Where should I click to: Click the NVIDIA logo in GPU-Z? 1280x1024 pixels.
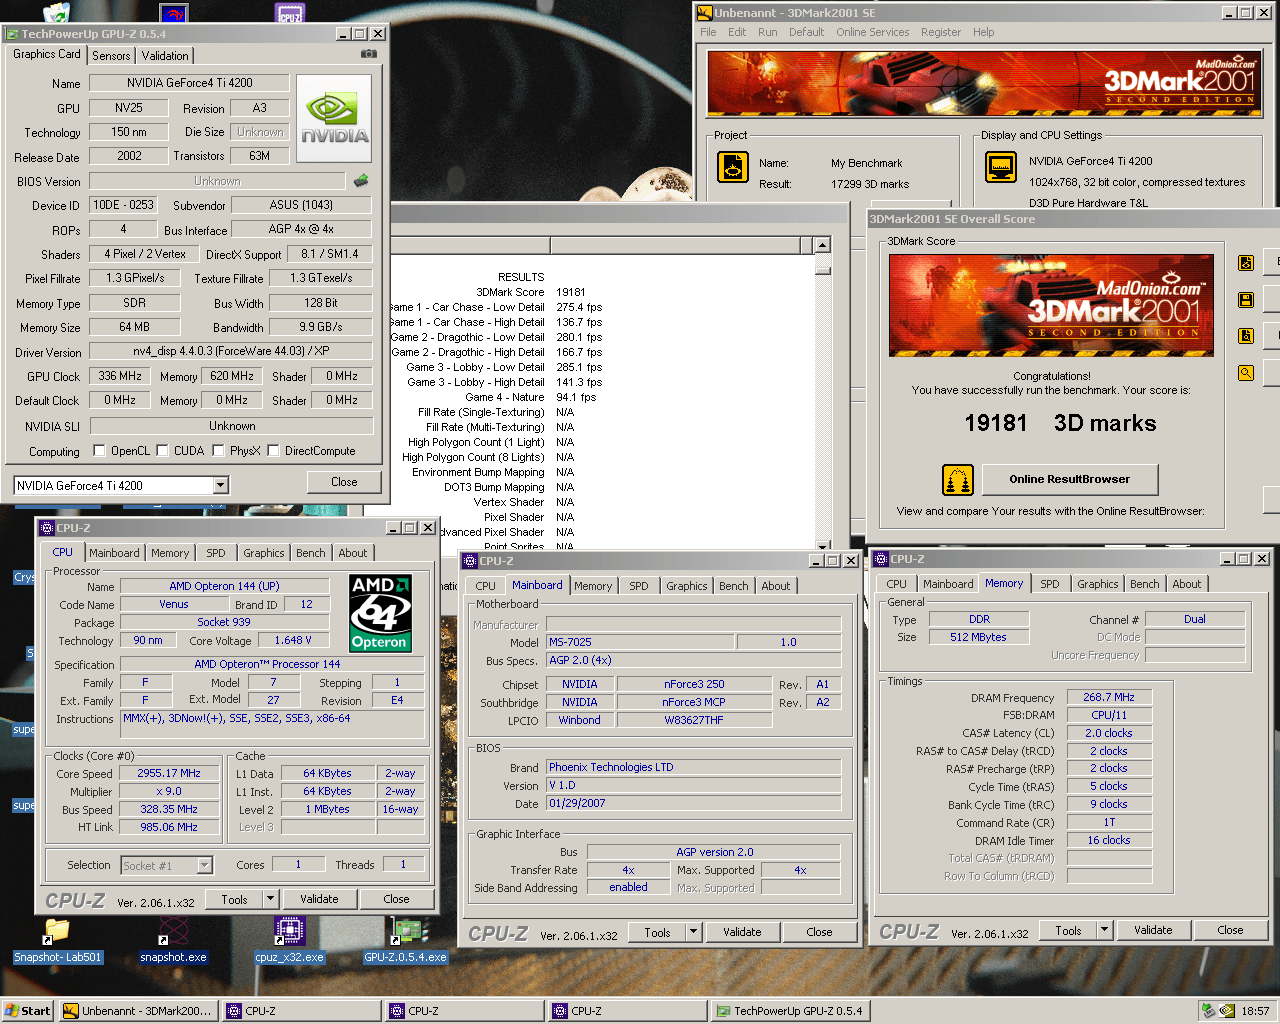[x=334, y=119]
